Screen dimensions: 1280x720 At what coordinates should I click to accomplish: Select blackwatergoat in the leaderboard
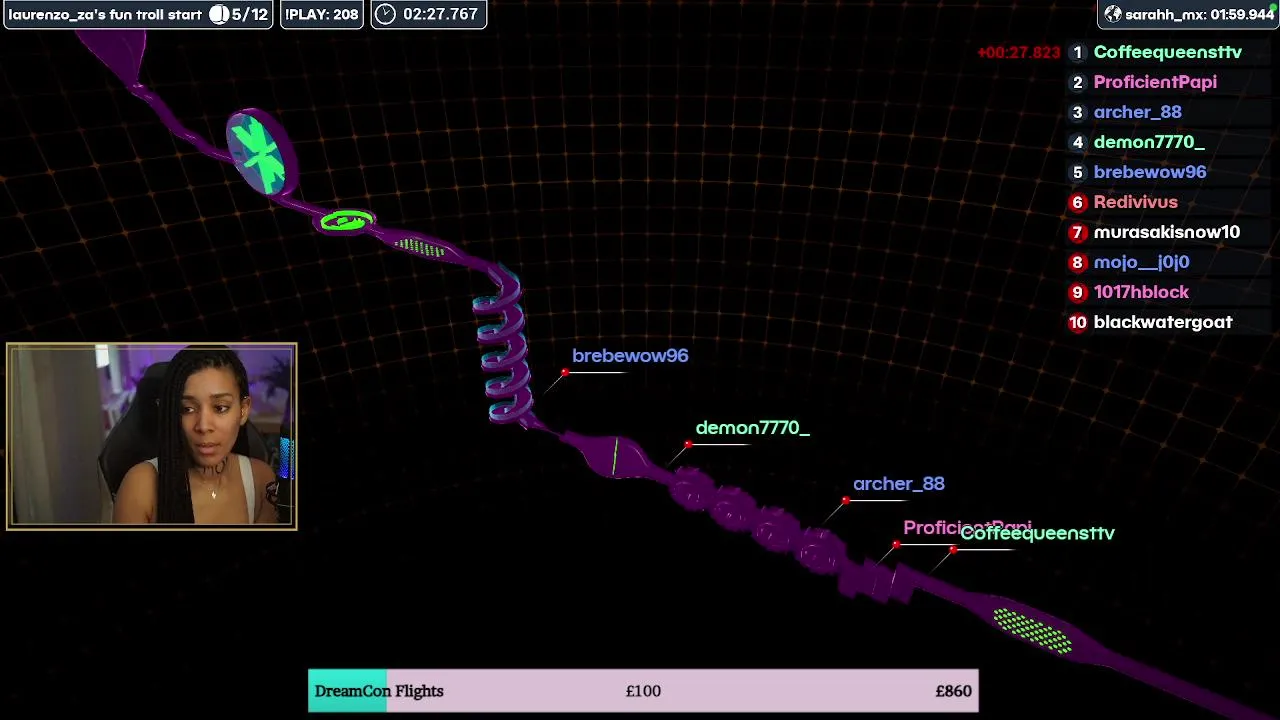pos(1163,322)
